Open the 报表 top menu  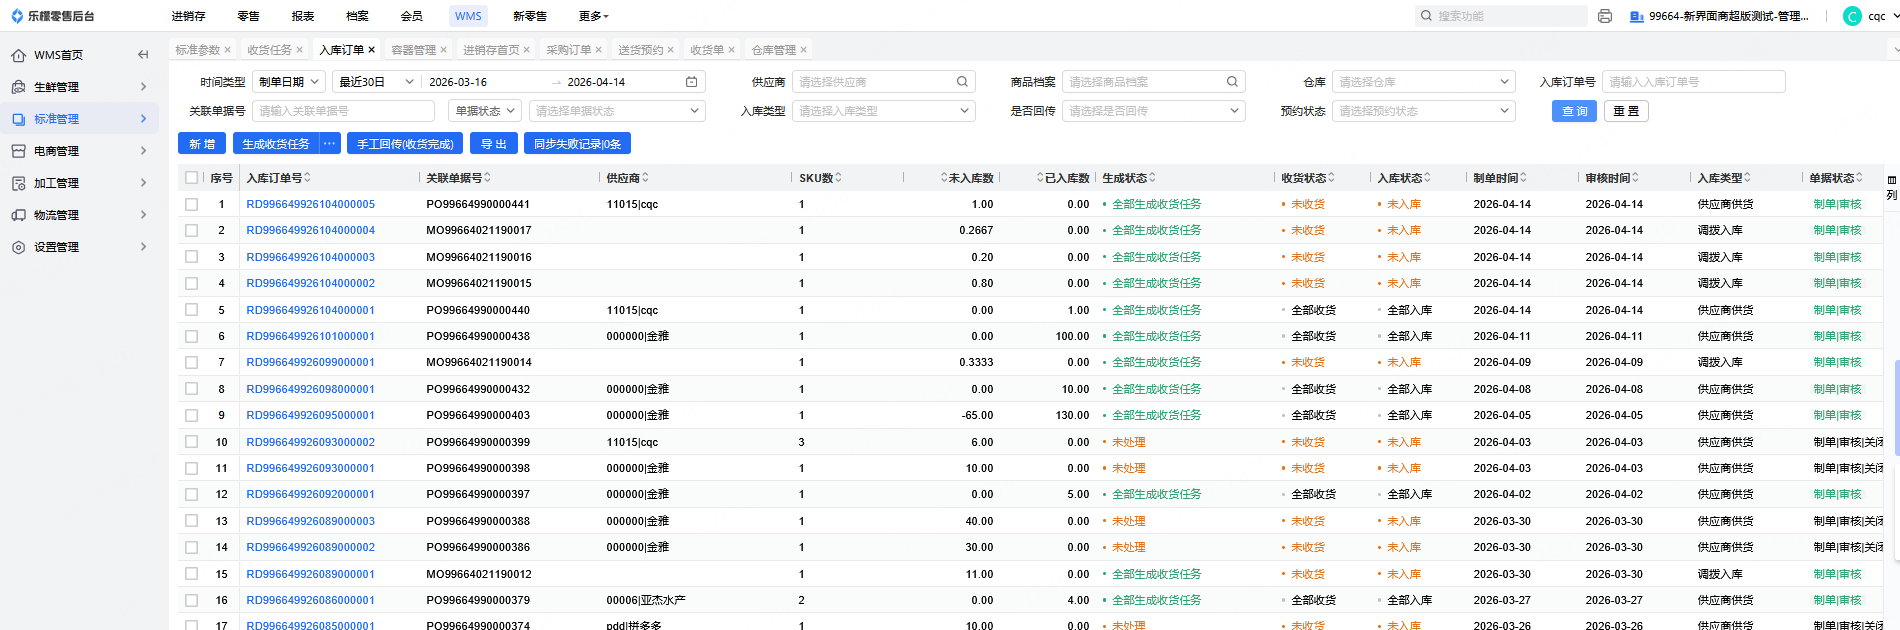pos(302,16)
